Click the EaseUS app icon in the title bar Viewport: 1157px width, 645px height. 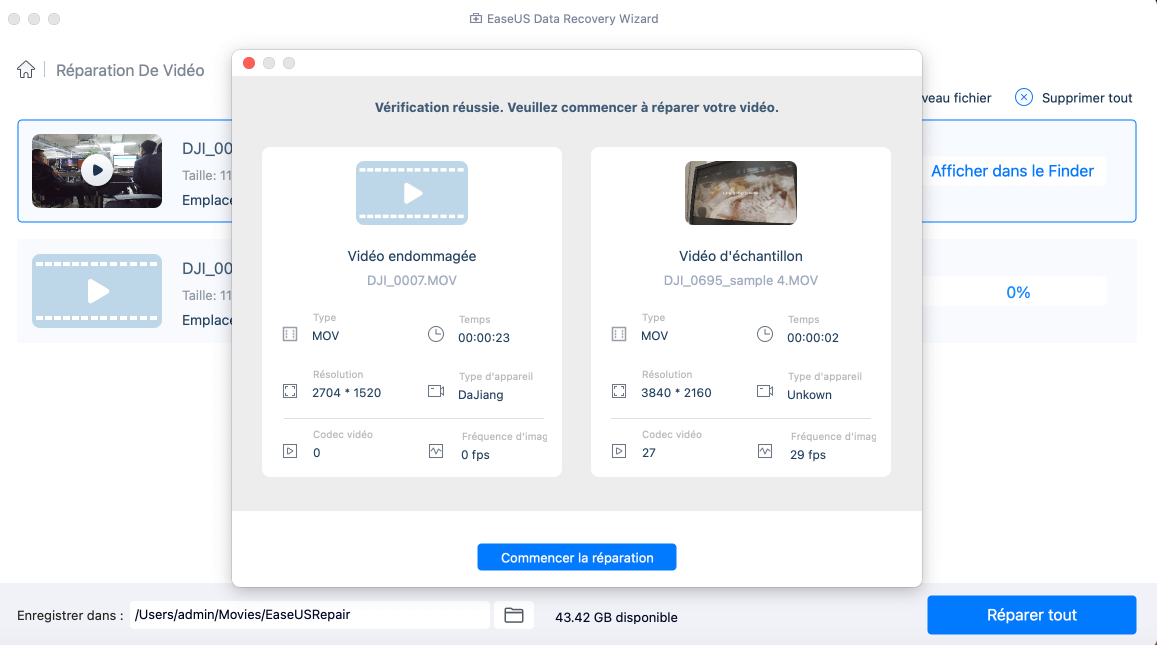pos(476,18)
